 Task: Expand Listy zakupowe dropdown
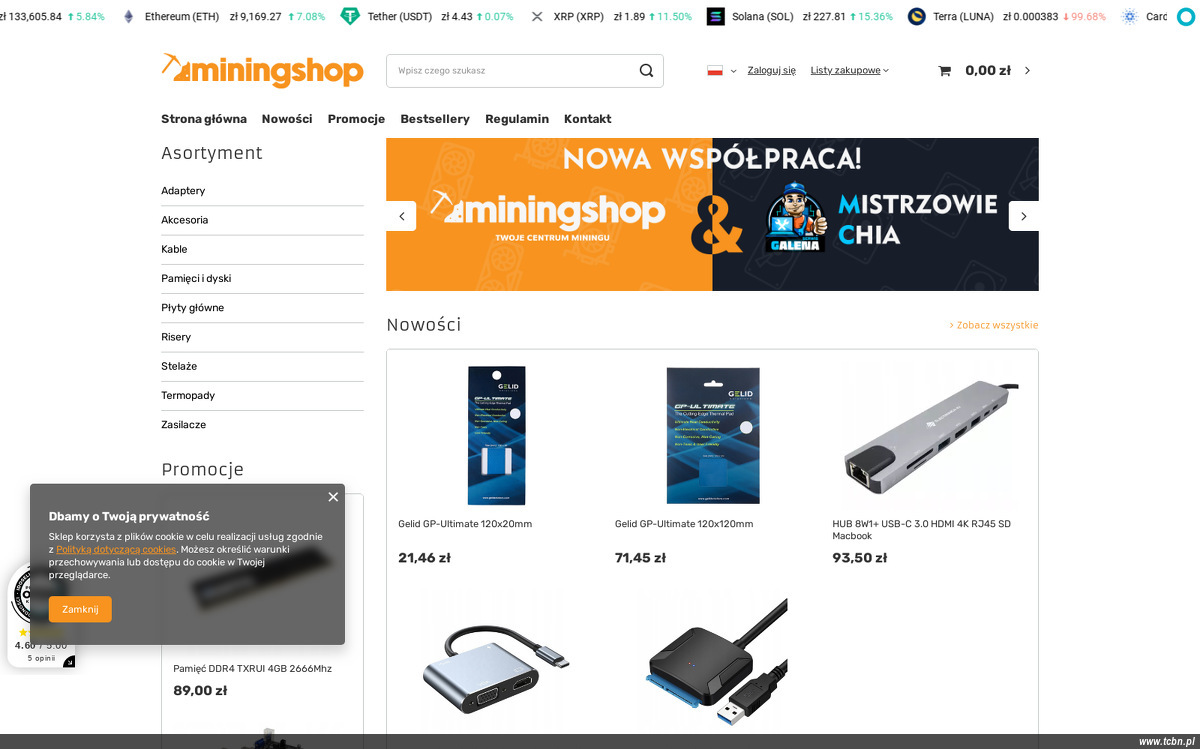849,71
